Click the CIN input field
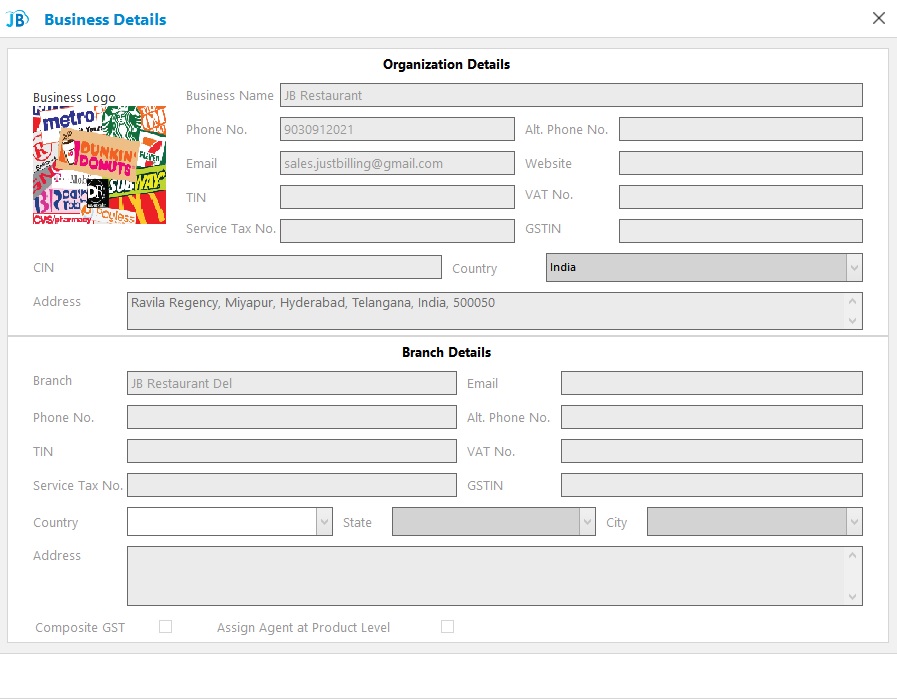 [284, 268]
